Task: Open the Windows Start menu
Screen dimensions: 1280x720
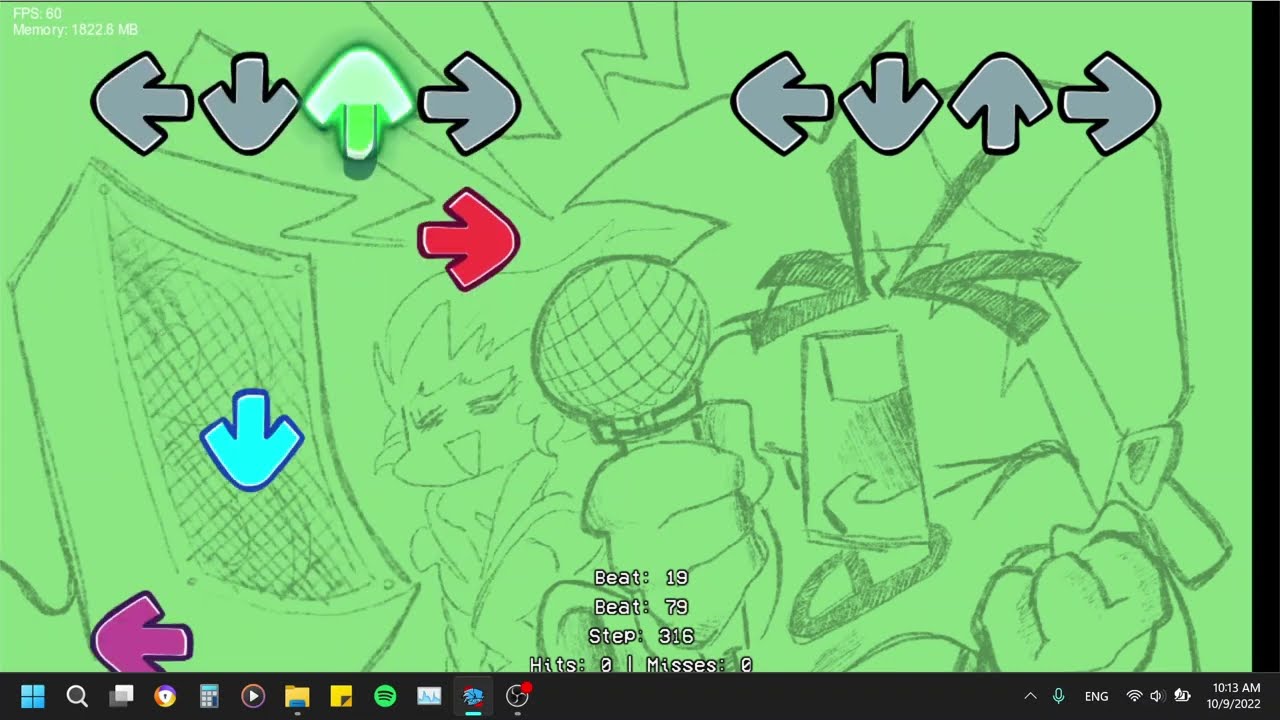Action: click(x=33, y=696)
